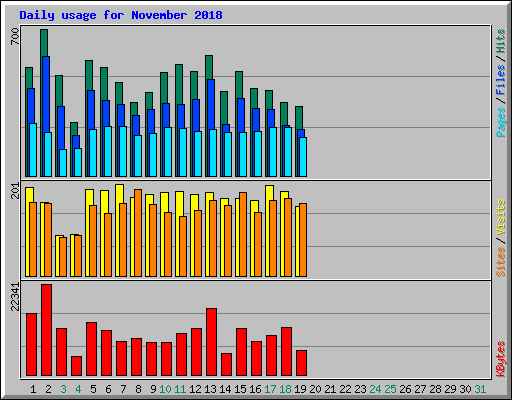Pick day 30 on the x-axis

tap(465, 389)
